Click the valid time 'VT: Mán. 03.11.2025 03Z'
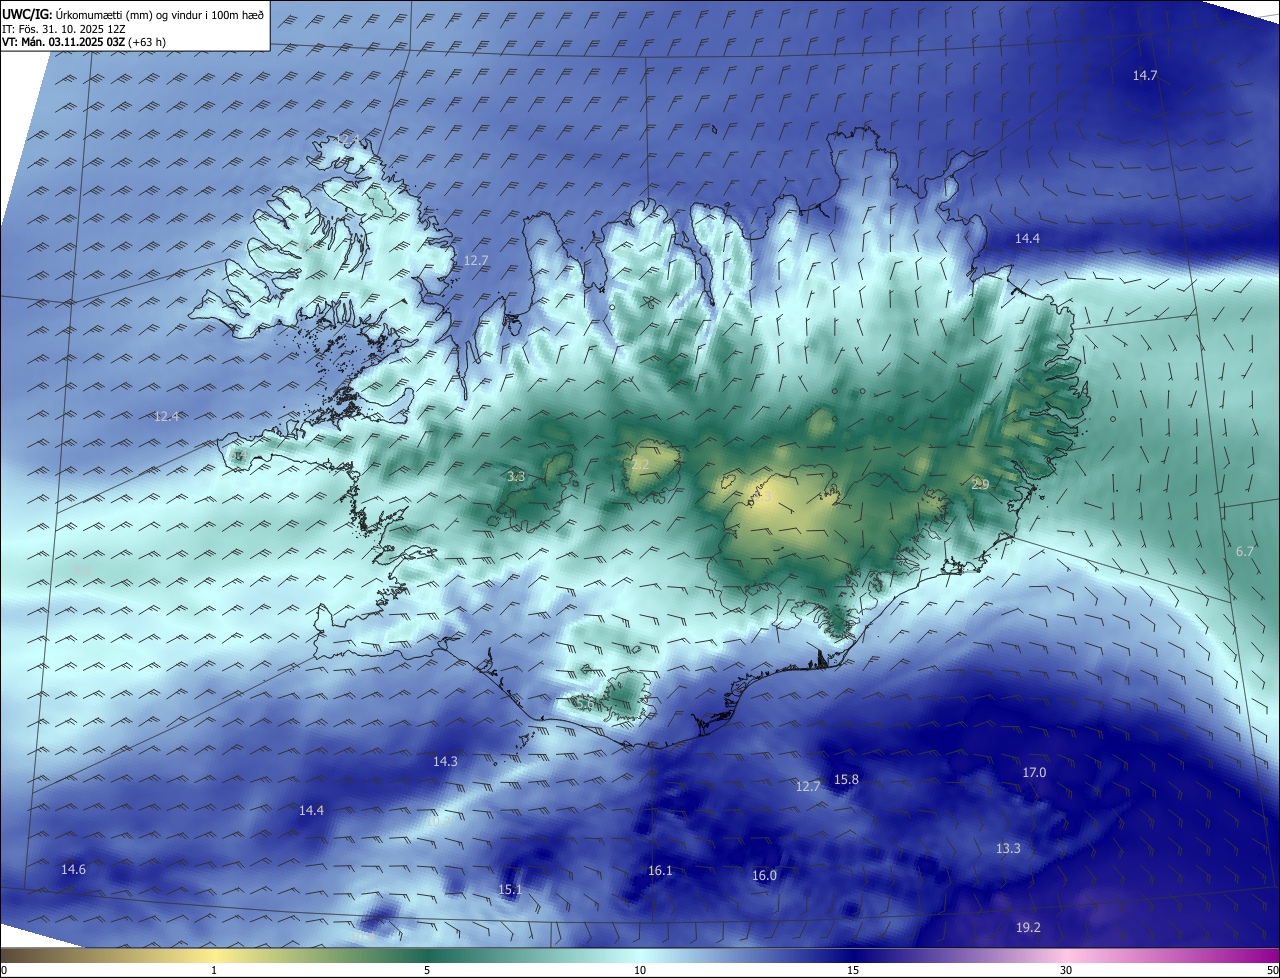Screen dimensions: 1280x978 (63, 42)
